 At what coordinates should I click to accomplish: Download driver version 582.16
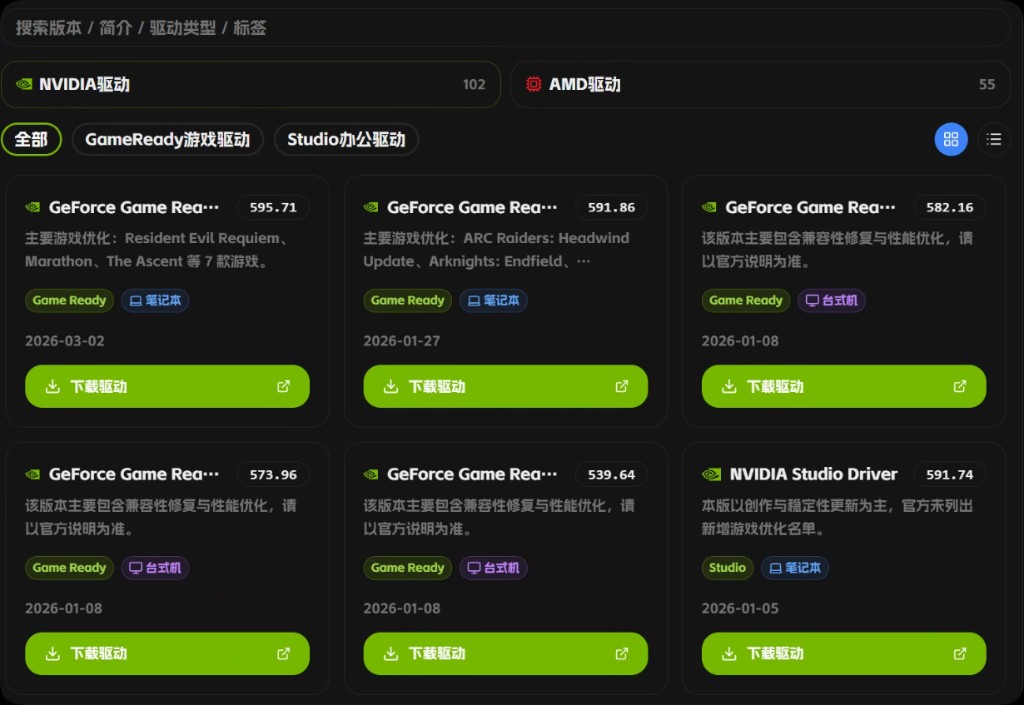(844, 386)
